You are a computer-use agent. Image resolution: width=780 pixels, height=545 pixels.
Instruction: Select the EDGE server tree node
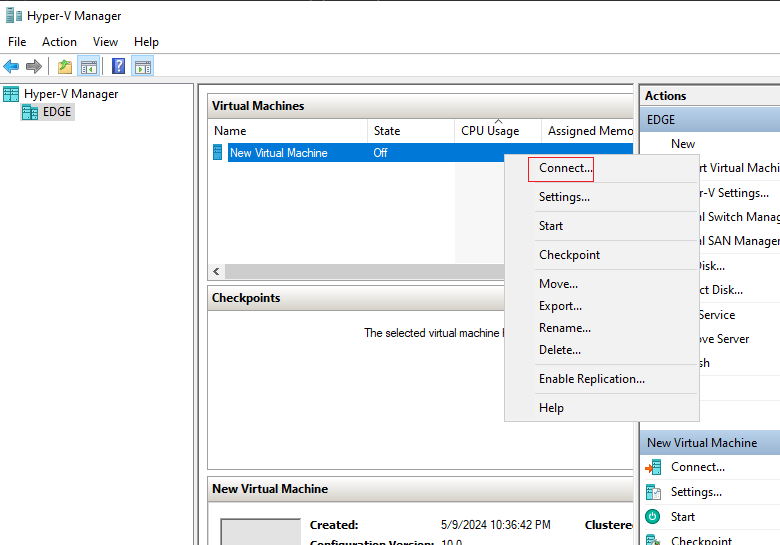click(48, 112)
